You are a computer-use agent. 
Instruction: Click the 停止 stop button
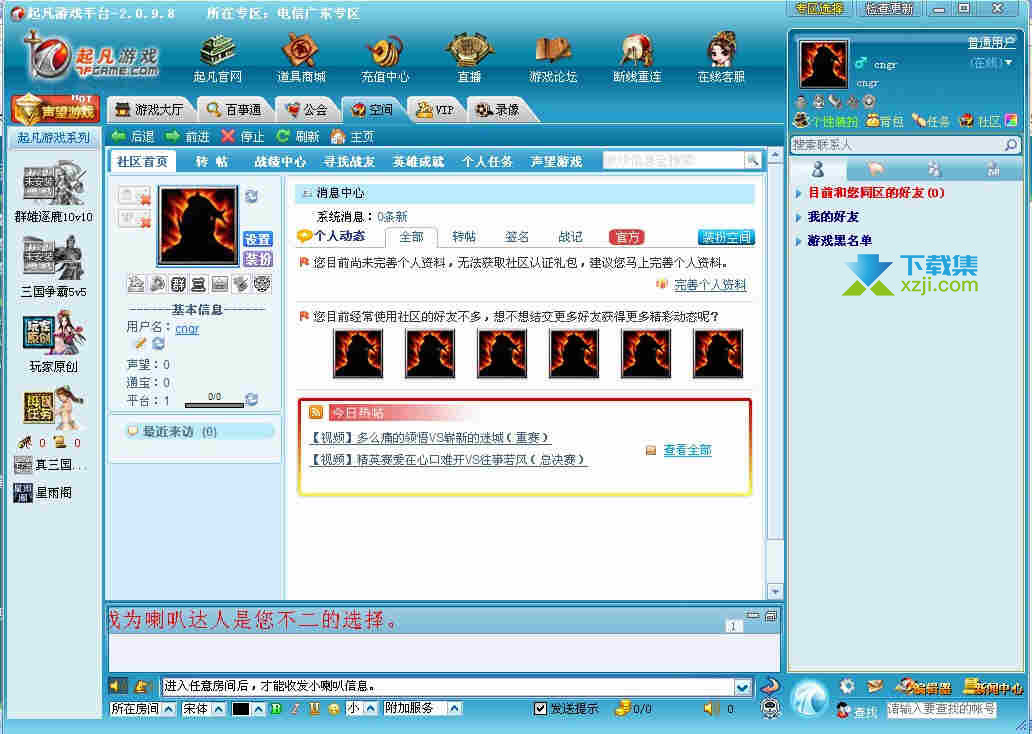coord(243,136)
